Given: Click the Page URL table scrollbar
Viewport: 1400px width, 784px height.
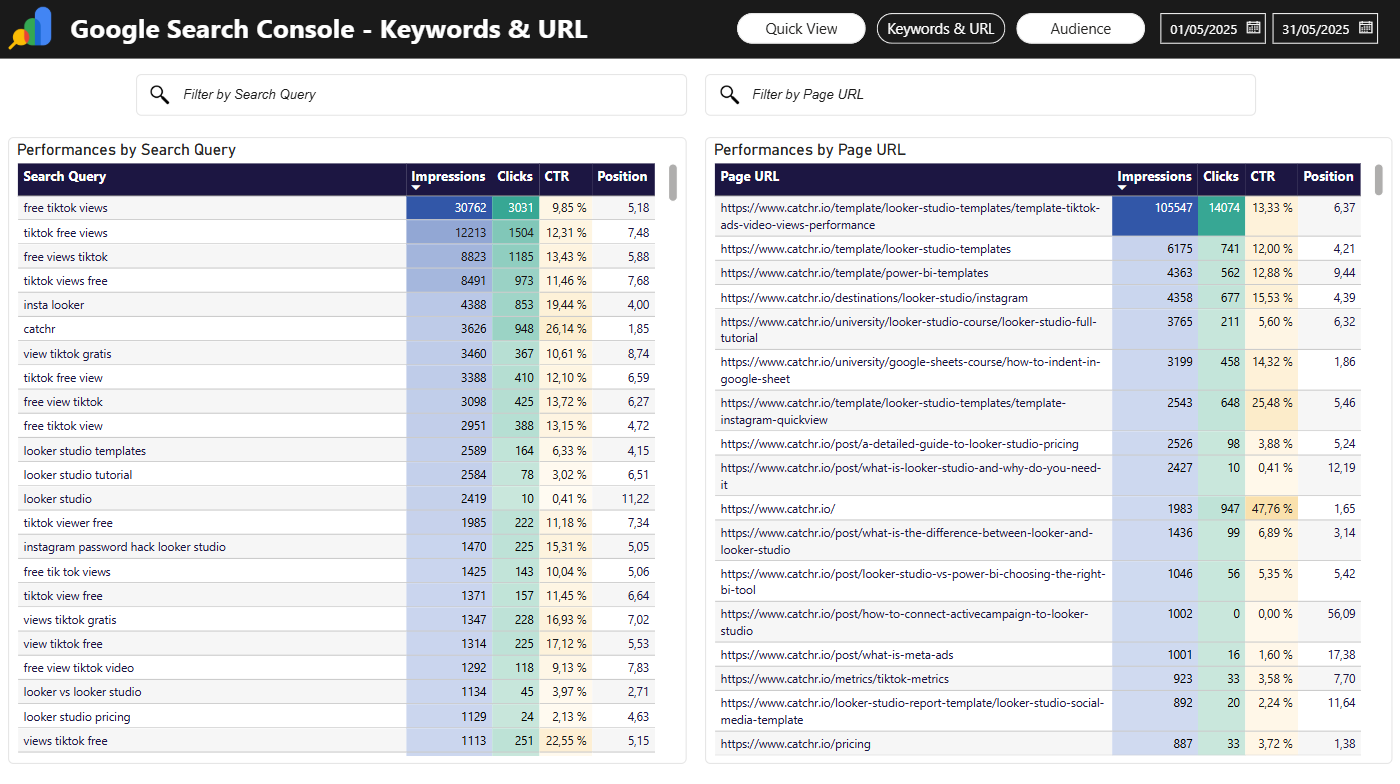Looking at the screenshot, I should pyautogui.click(x=1379, y=180).
